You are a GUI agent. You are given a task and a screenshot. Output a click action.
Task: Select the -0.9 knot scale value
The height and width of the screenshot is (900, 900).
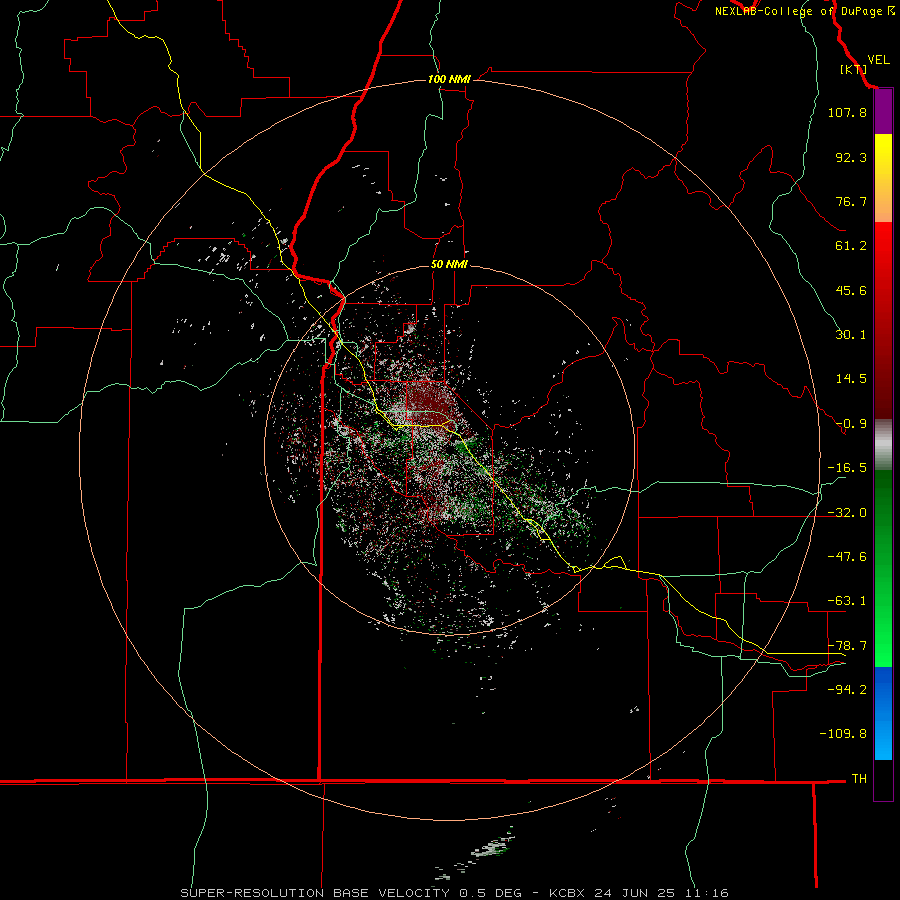[851, 424]
